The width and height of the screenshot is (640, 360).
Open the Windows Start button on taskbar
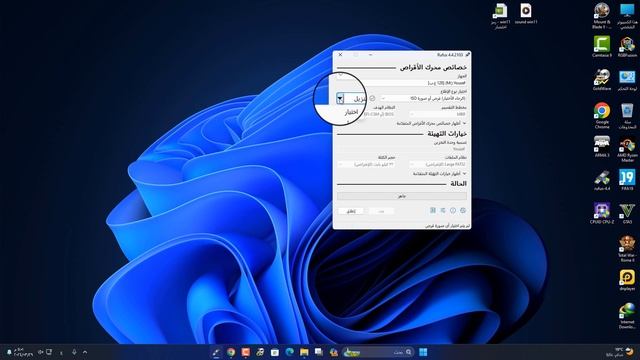[x=423, y=352]
